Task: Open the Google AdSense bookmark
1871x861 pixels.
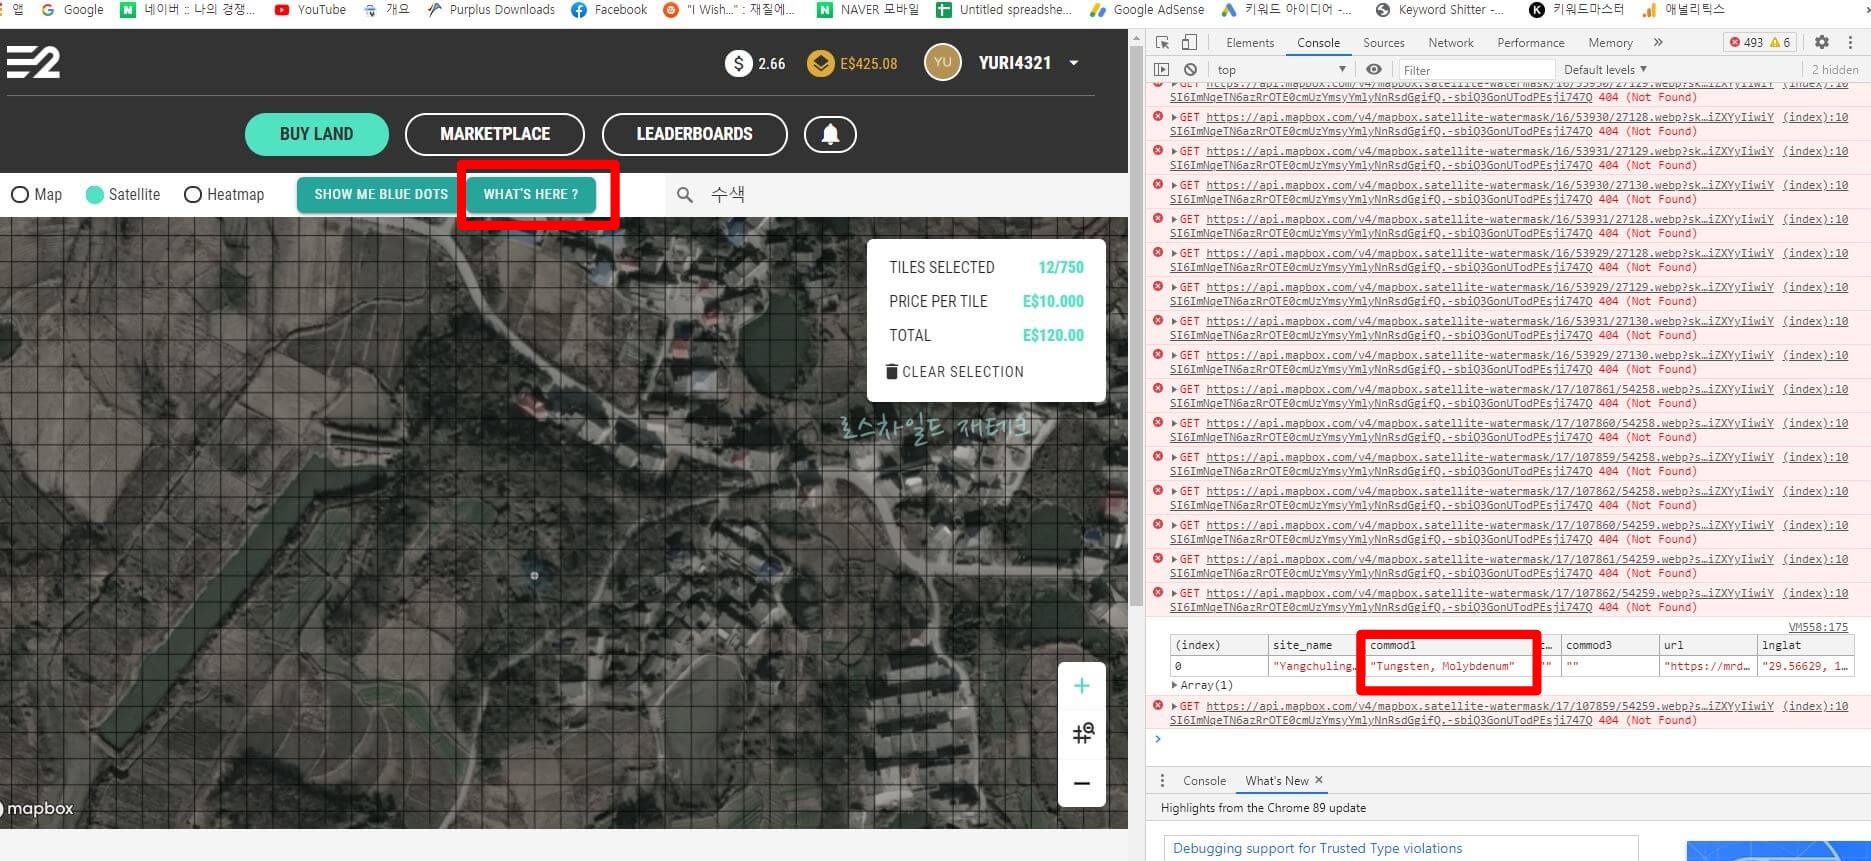Action: coord(1147,10)
